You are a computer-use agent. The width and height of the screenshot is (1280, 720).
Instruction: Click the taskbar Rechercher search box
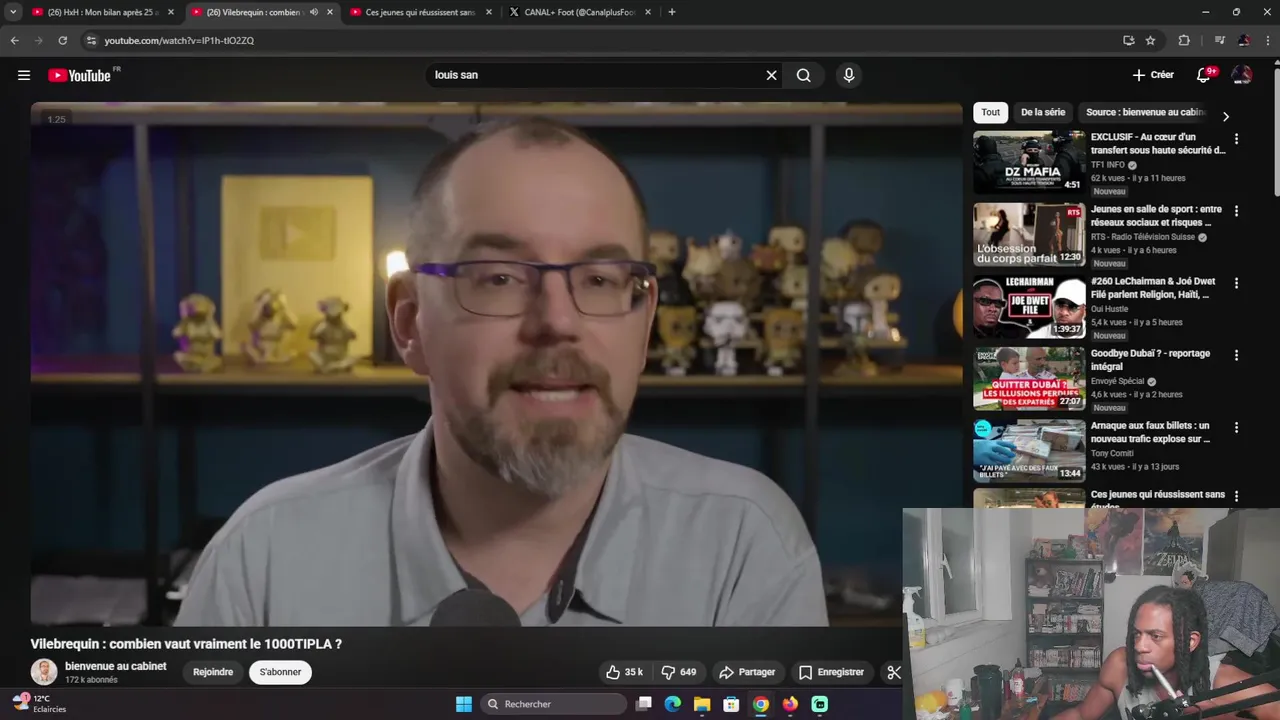pos(552,704)
